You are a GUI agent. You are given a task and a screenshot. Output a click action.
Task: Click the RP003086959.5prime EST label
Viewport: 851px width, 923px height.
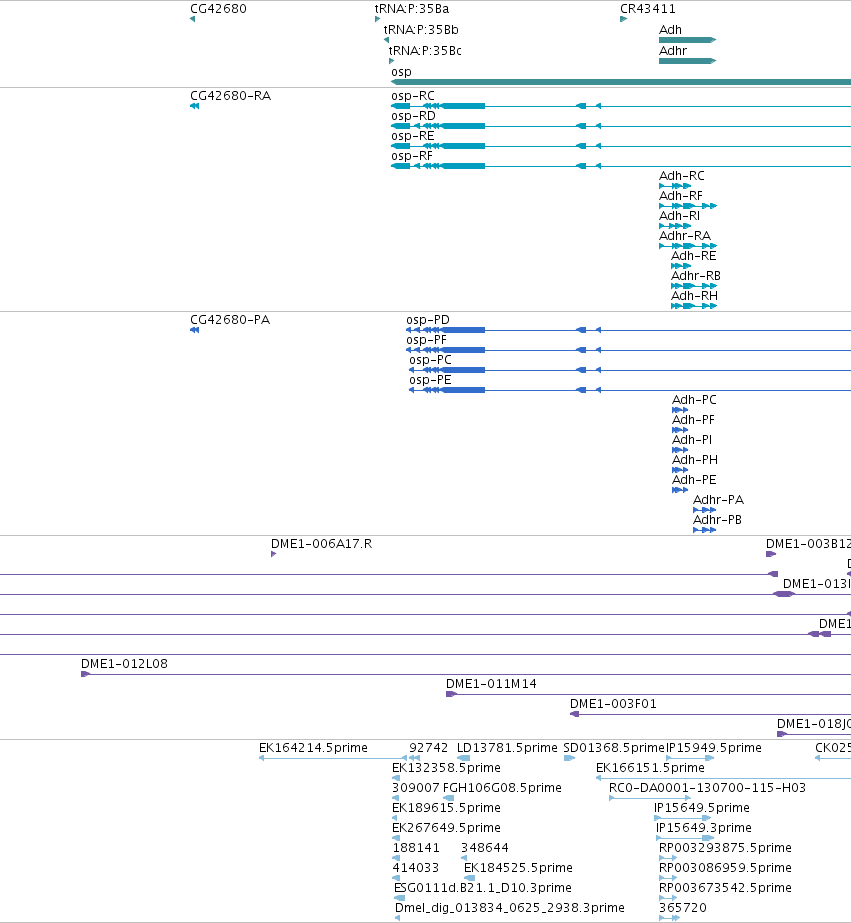click(x=725, y=868)
